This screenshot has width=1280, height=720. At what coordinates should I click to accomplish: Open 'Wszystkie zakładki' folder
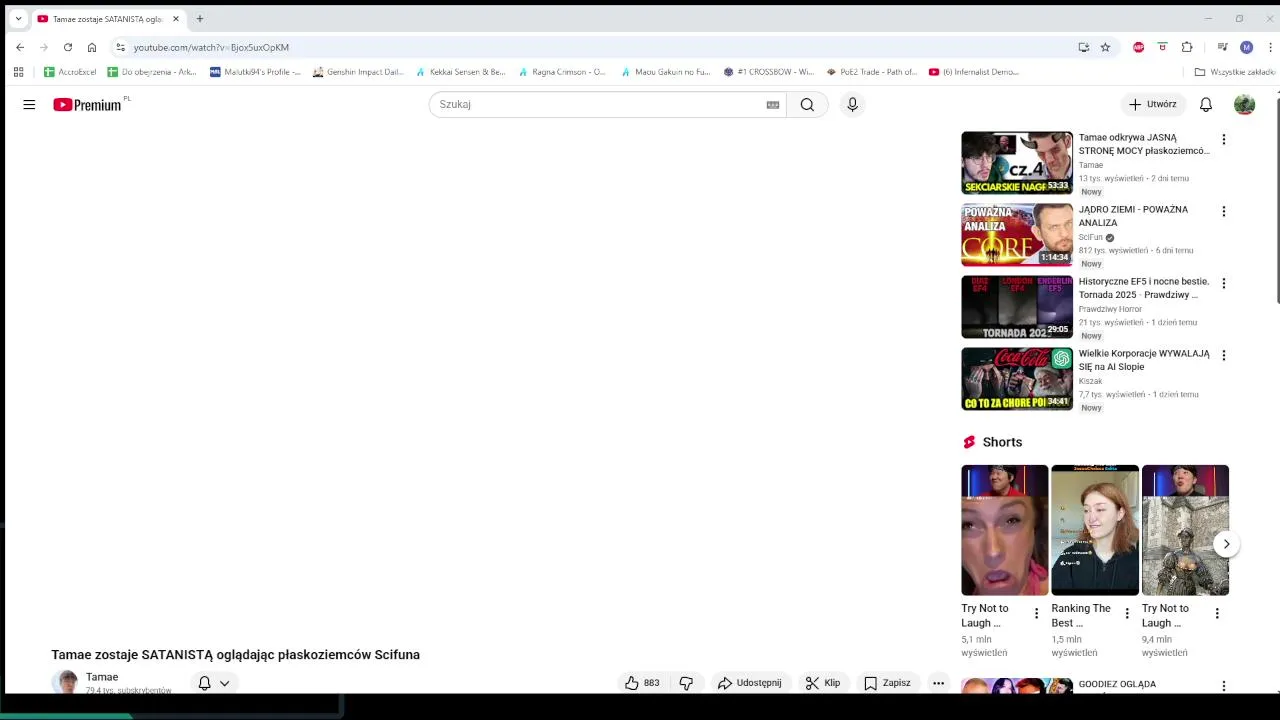pos(1235,72)
